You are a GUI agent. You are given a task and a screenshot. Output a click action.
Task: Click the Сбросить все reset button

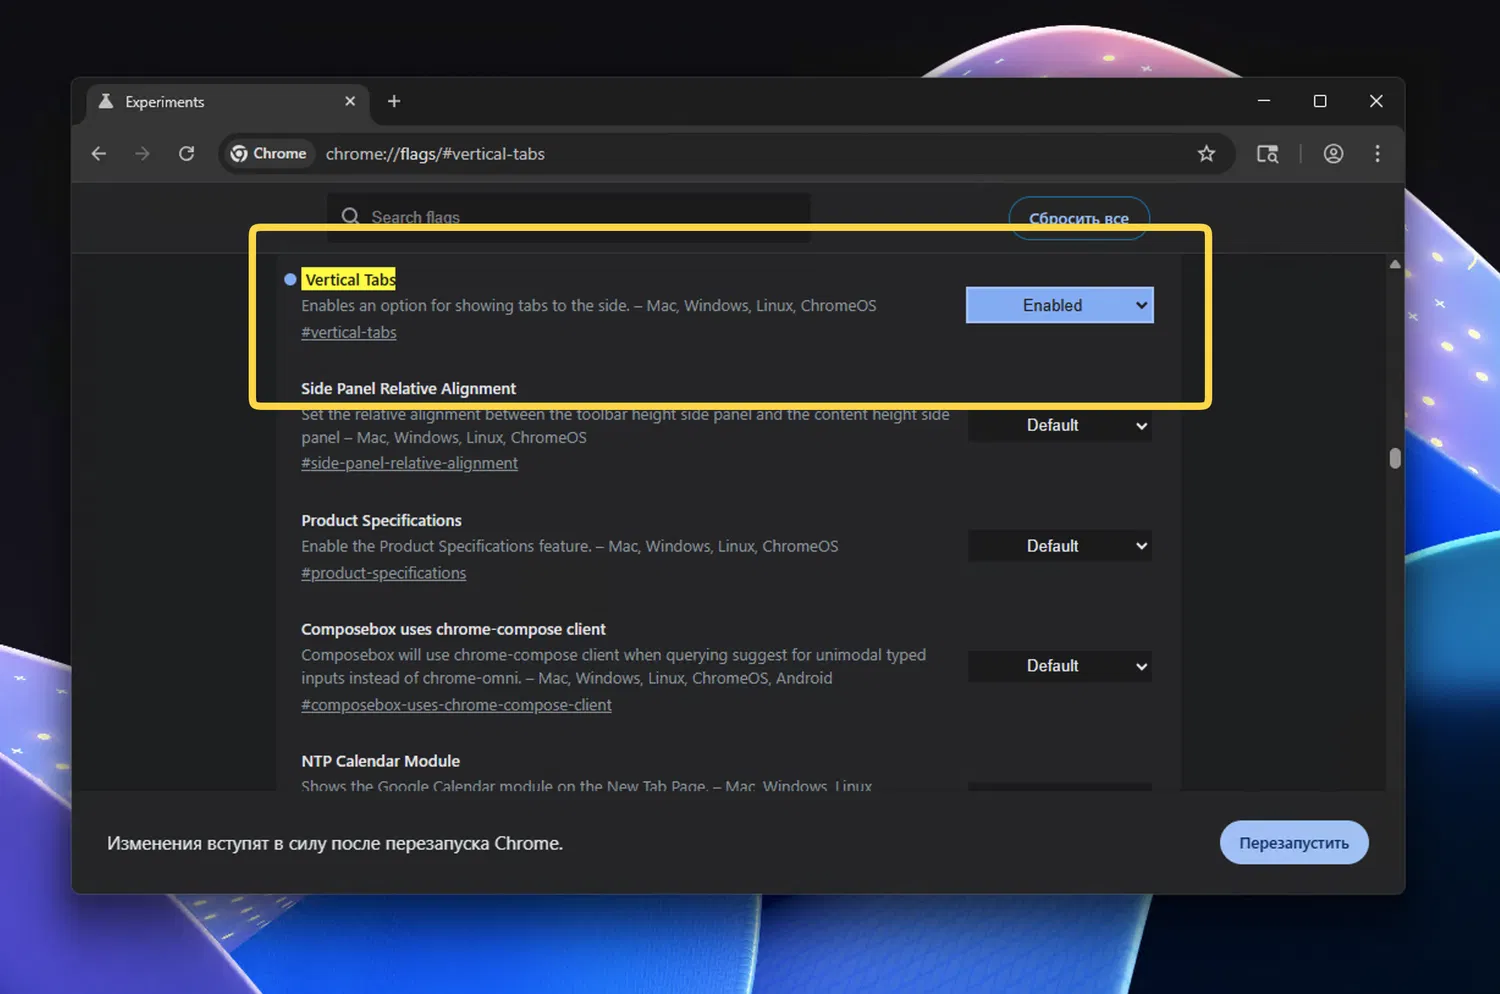(x=1079, y=218)
